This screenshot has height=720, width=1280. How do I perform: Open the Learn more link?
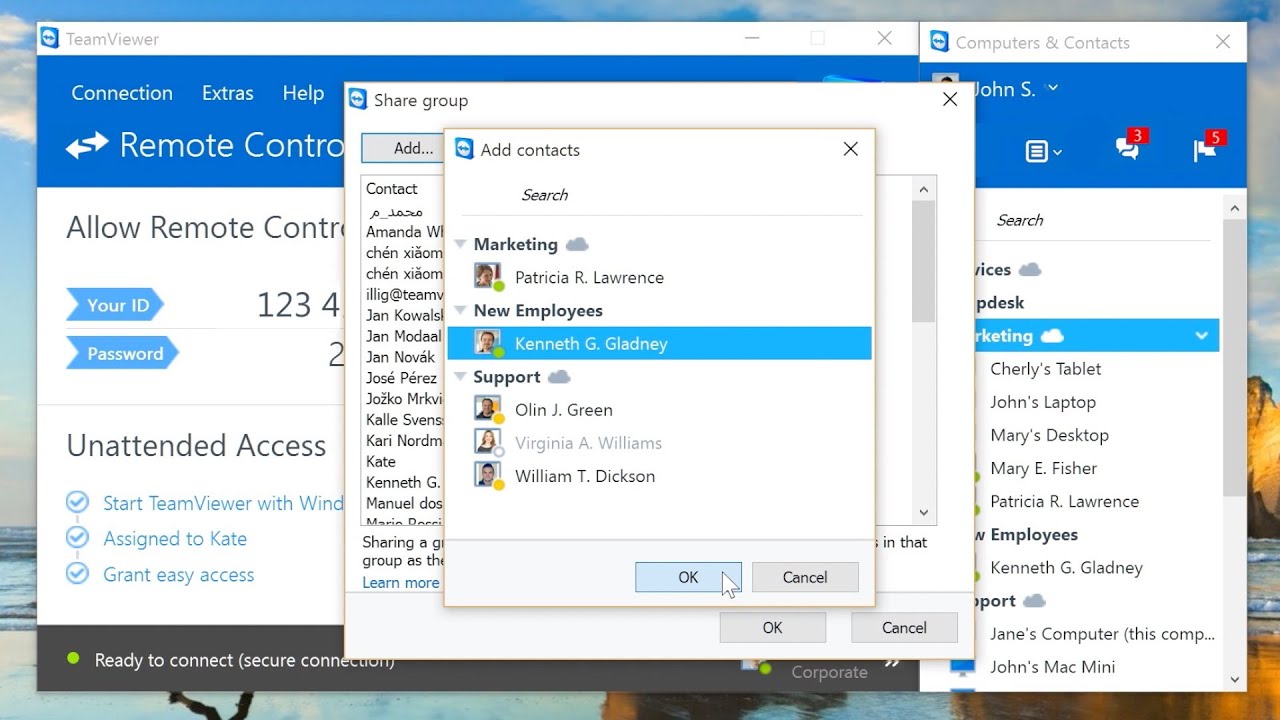pyautogui.click(x=401, y=582)
